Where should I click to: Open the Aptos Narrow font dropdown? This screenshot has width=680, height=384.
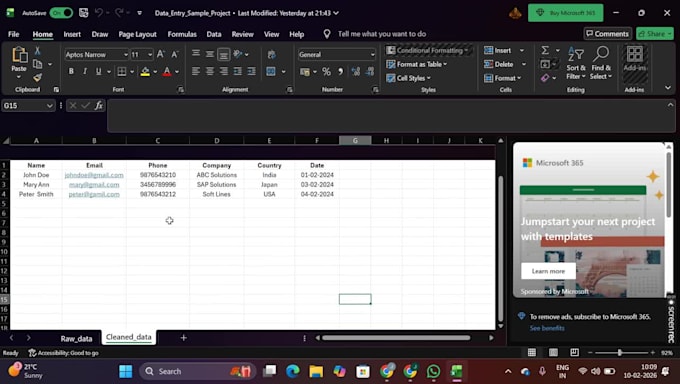pos(125,55)
